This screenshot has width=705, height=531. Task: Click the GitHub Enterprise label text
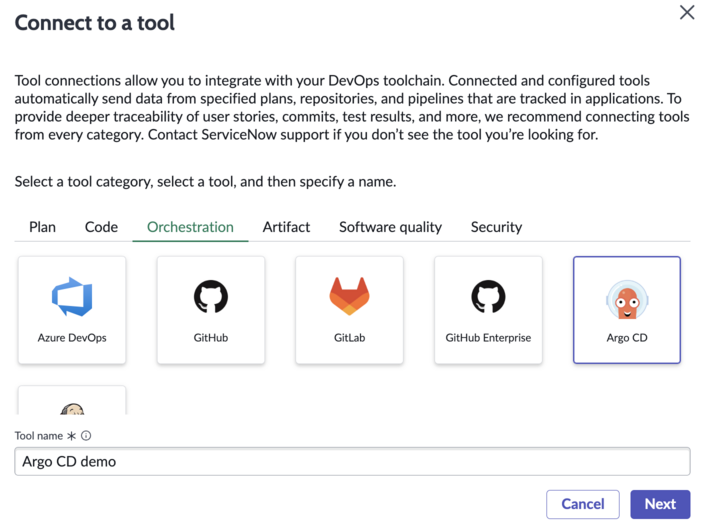coord(488,338)
